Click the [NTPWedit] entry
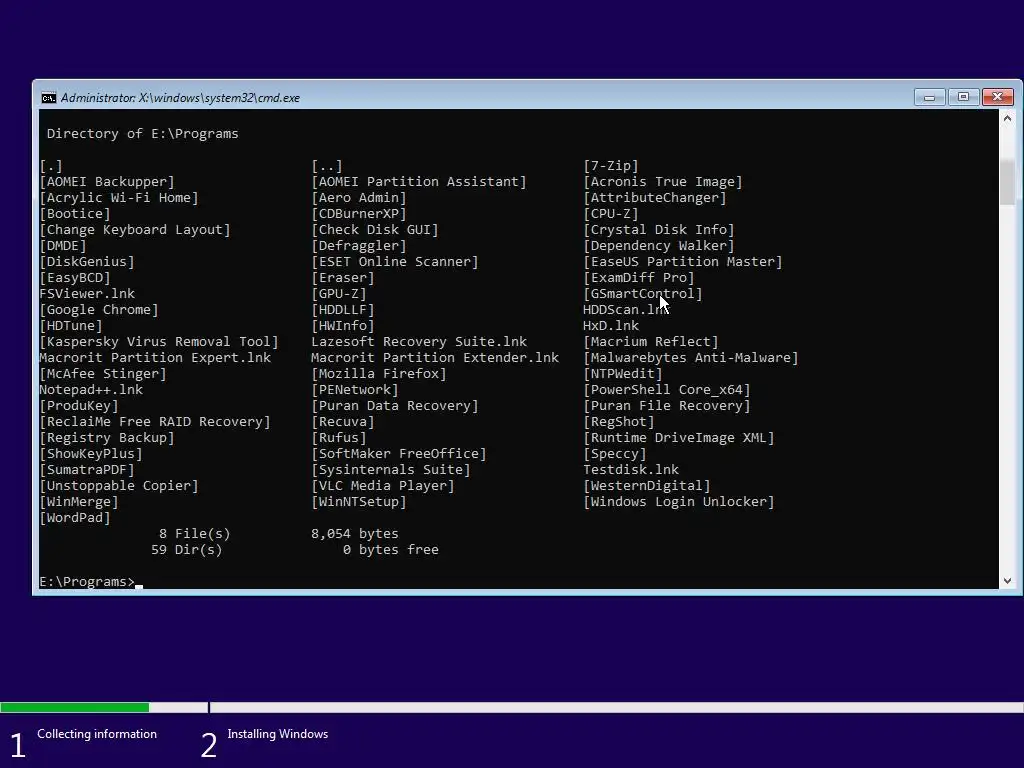This screenshot has height=768, width=1024. tap(622, 374)
